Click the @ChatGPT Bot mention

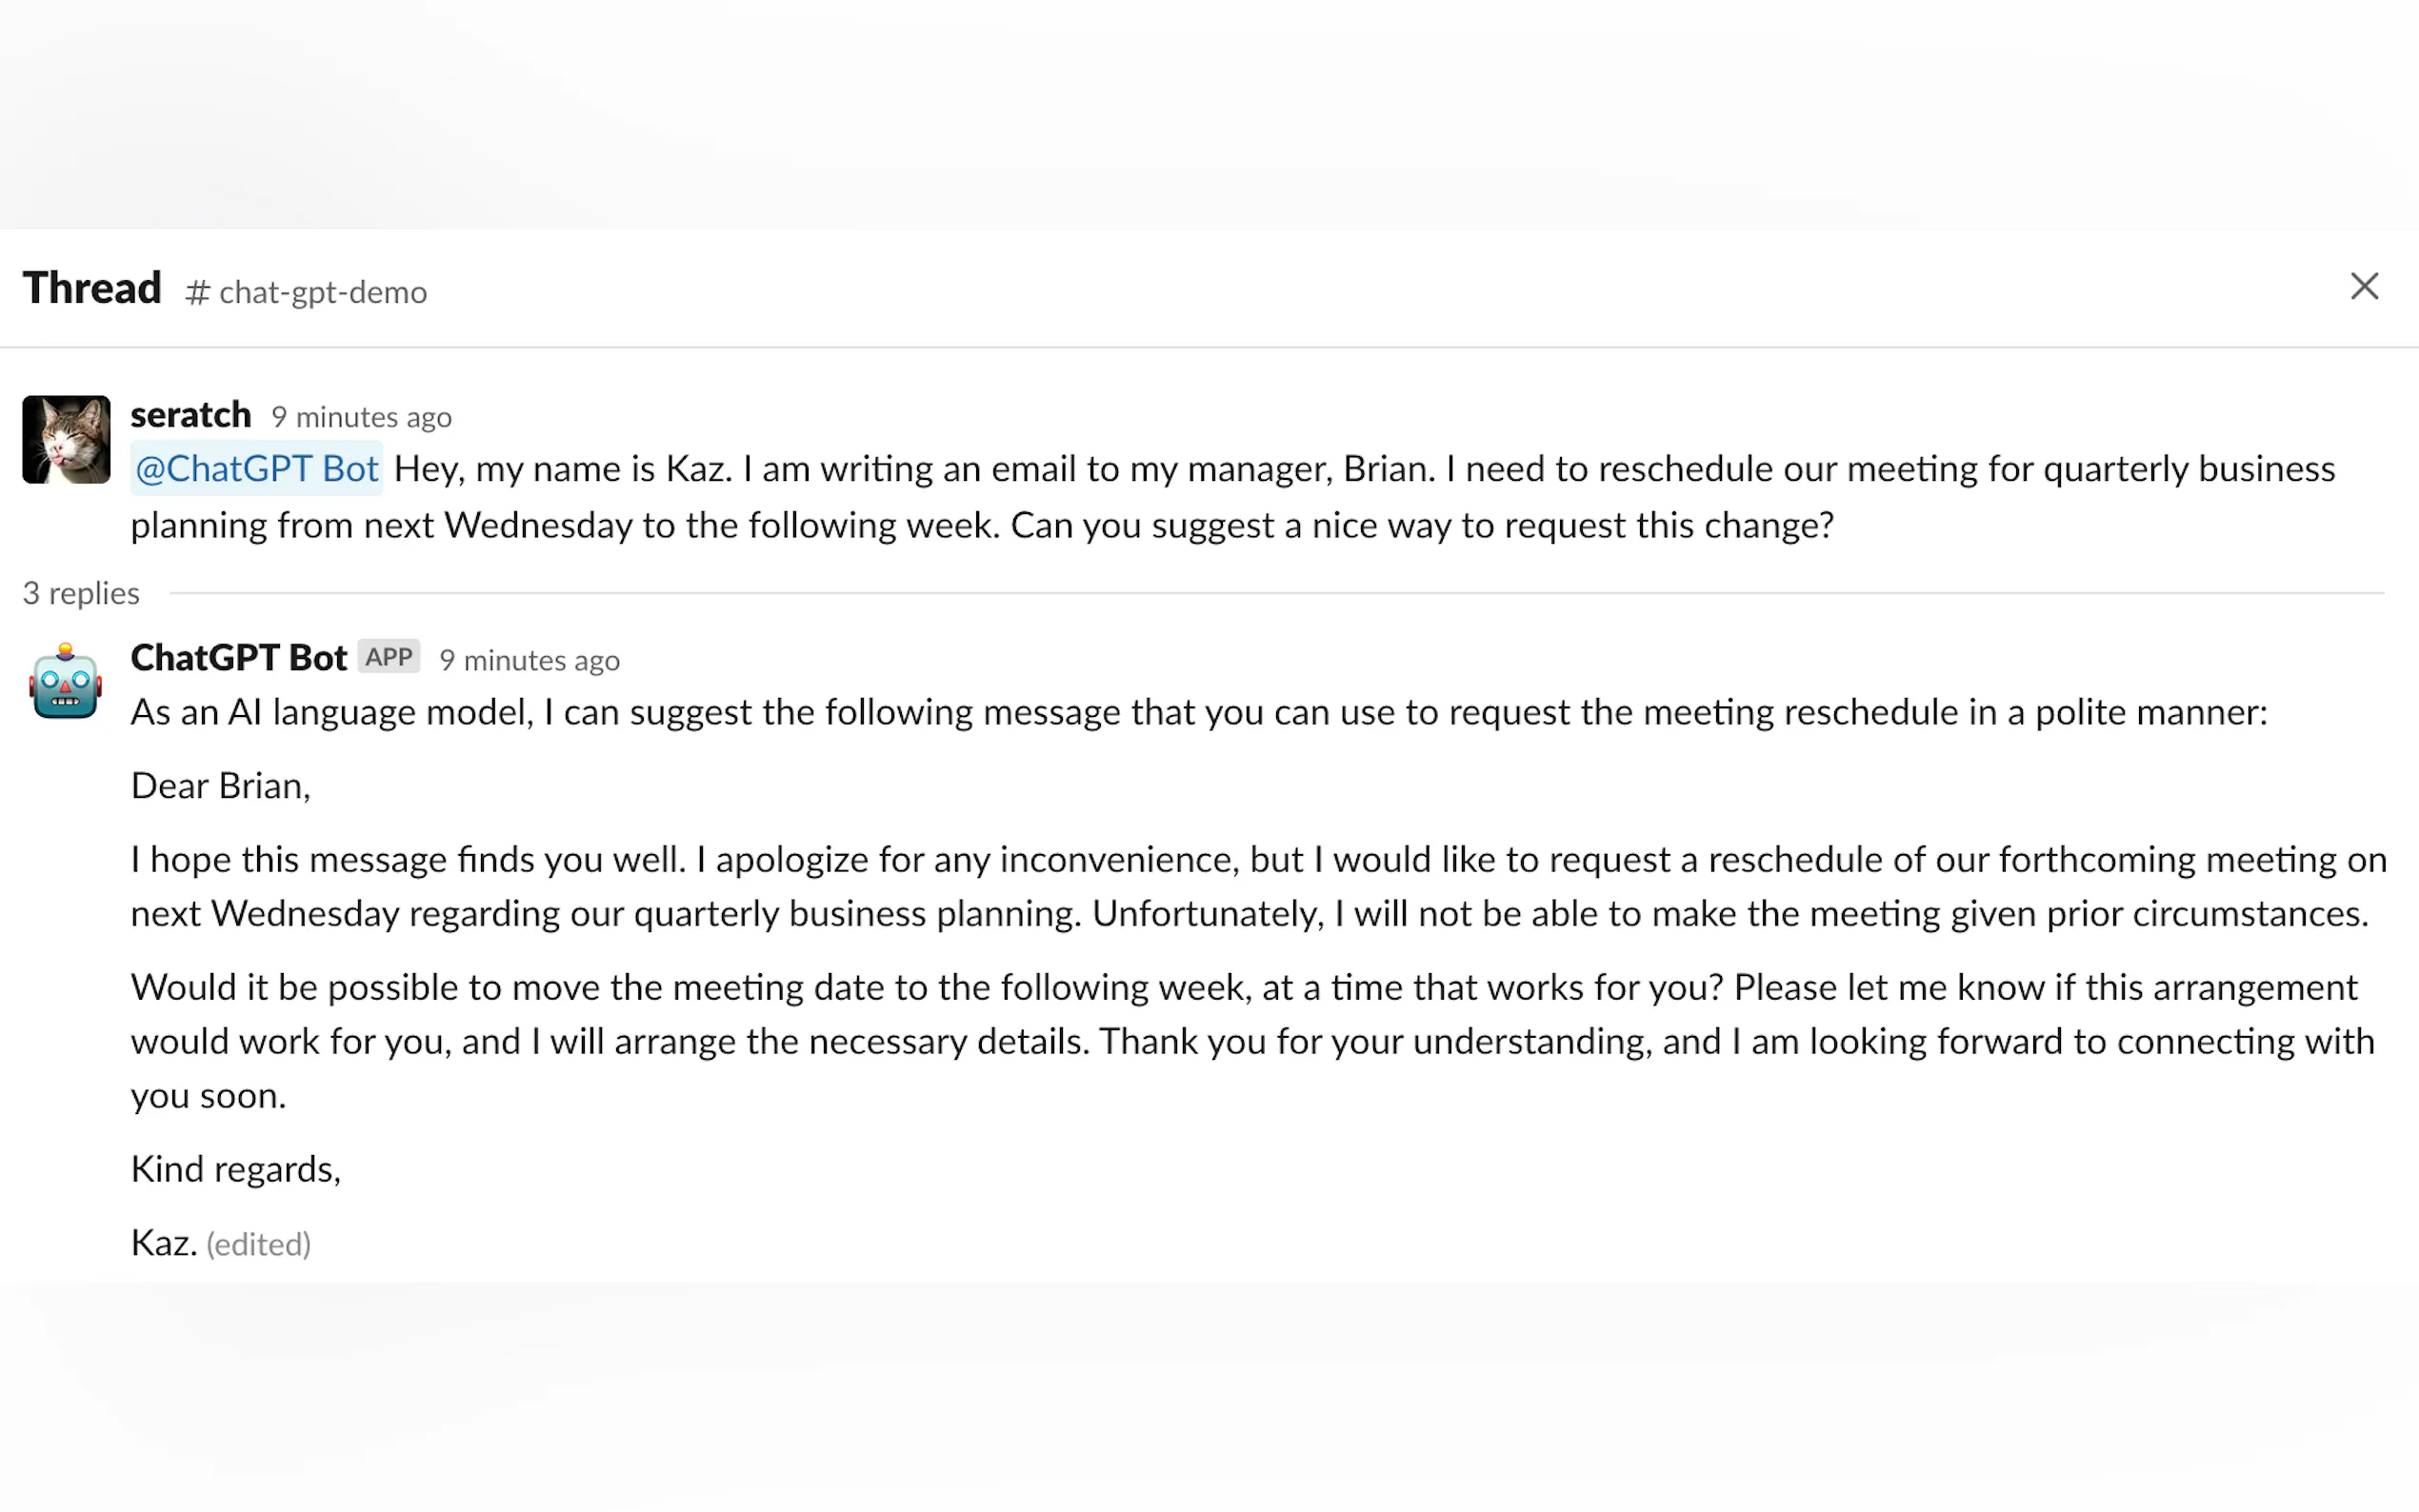tap(256, 469)
